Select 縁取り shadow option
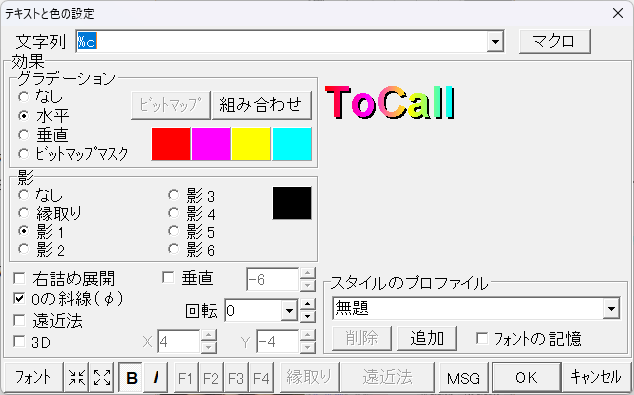 point(24,213)
